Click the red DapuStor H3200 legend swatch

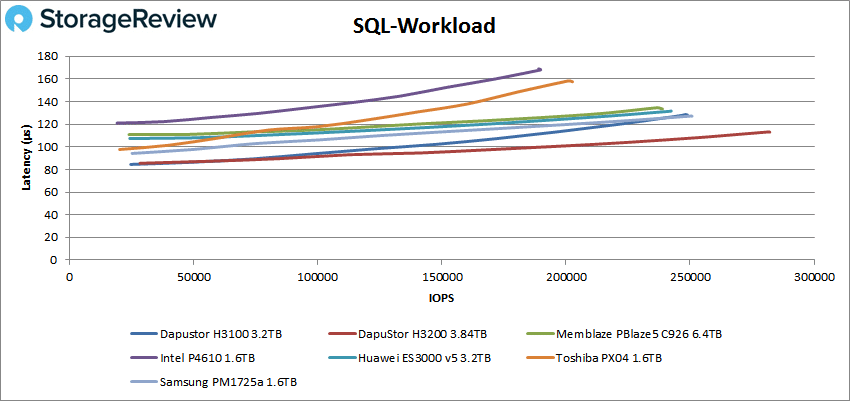pos(341,334)
